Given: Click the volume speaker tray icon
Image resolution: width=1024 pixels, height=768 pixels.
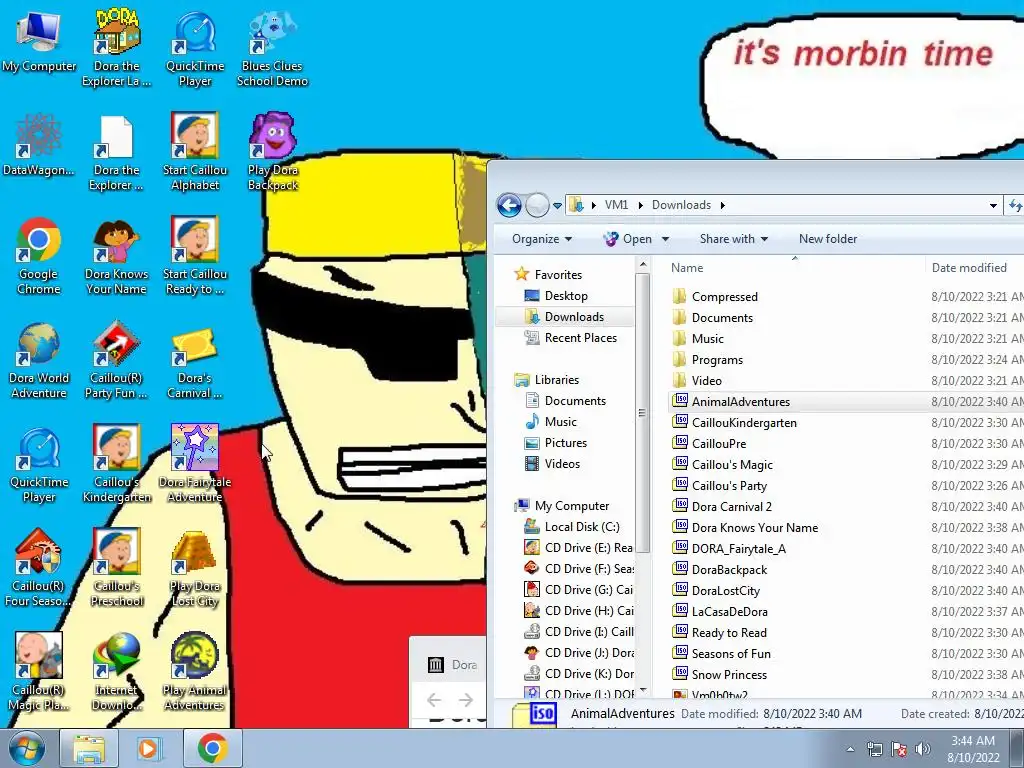Looking at the screenshot, I should pyautogui.click(x=922, y=749).
